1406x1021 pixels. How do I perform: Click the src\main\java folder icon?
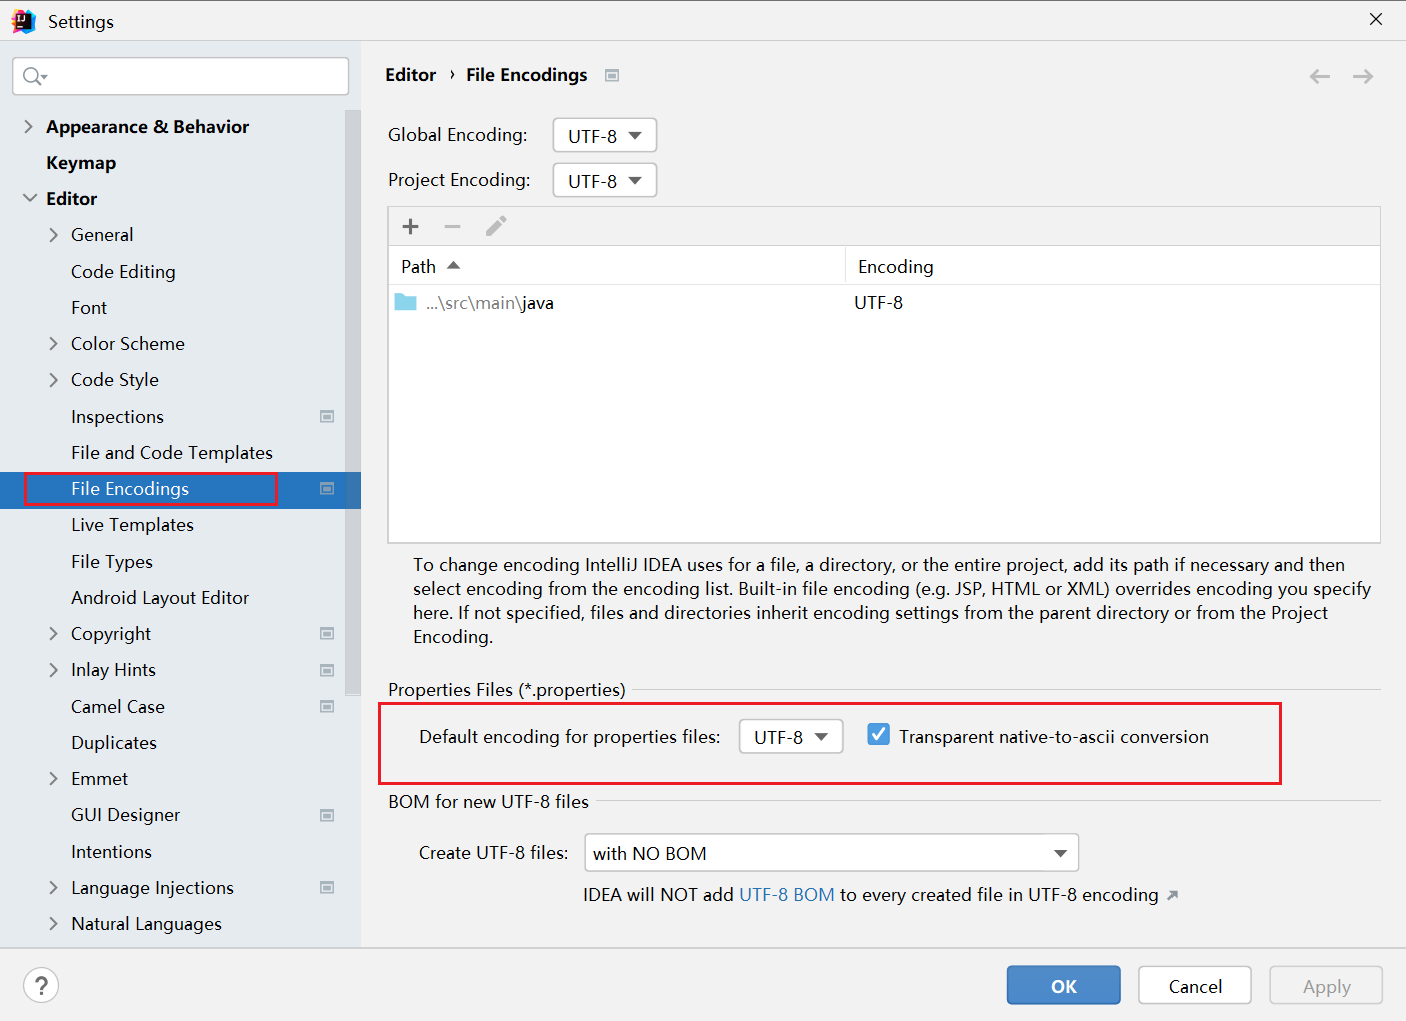click(x=405, y=302)
